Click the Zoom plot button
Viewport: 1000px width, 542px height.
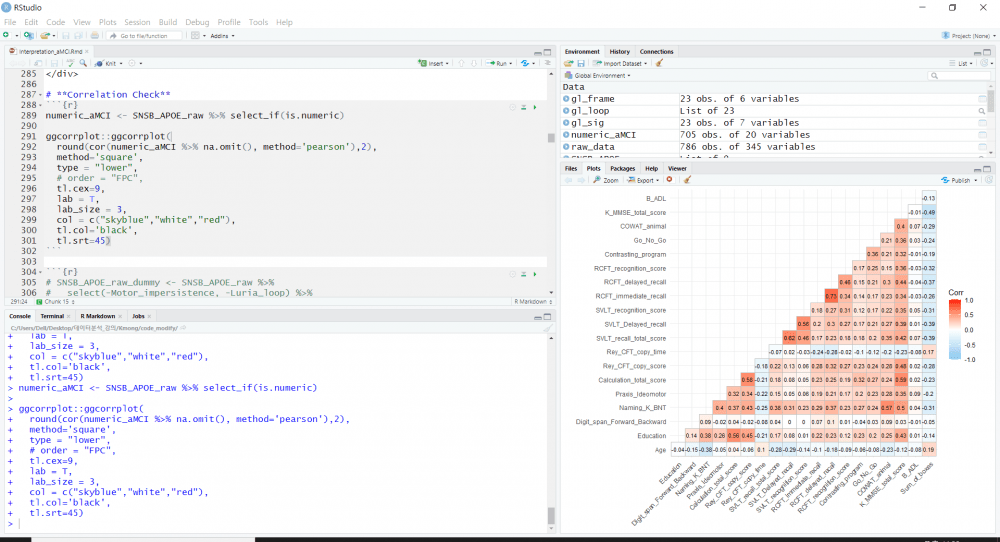pyautogui.click(x=607, y=181)
